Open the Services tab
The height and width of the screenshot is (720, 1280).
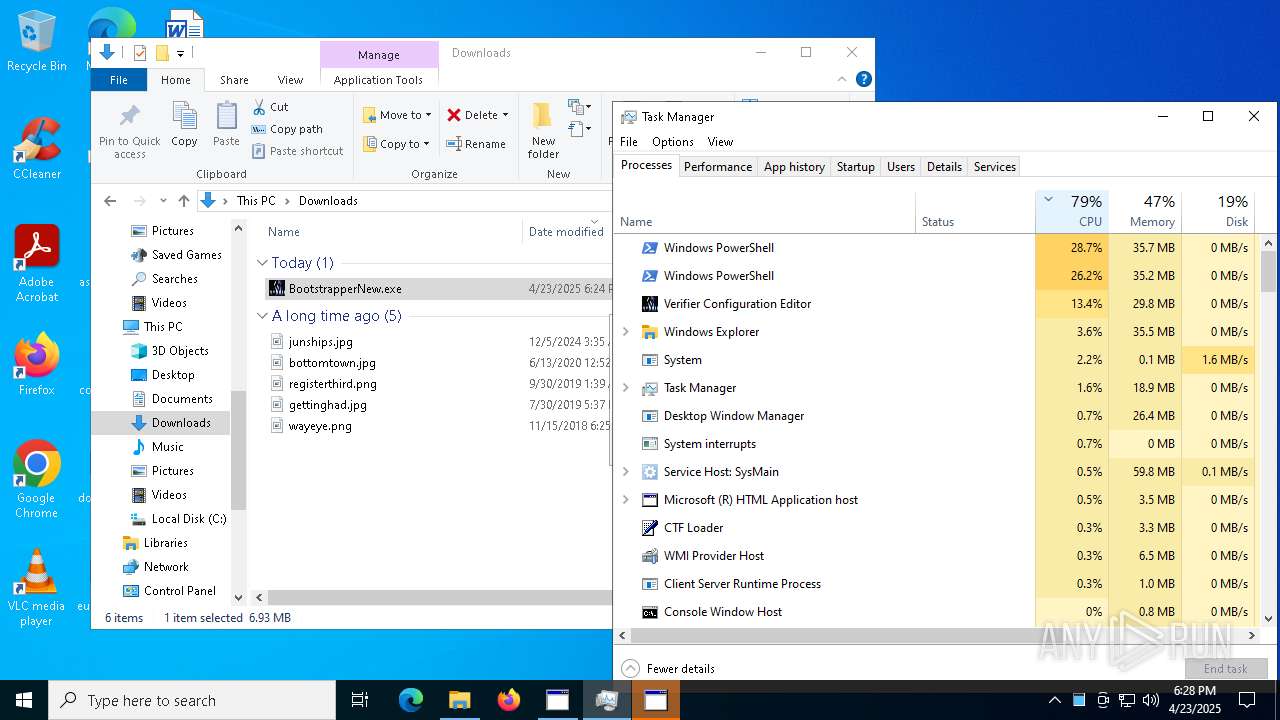coord(994,167)
